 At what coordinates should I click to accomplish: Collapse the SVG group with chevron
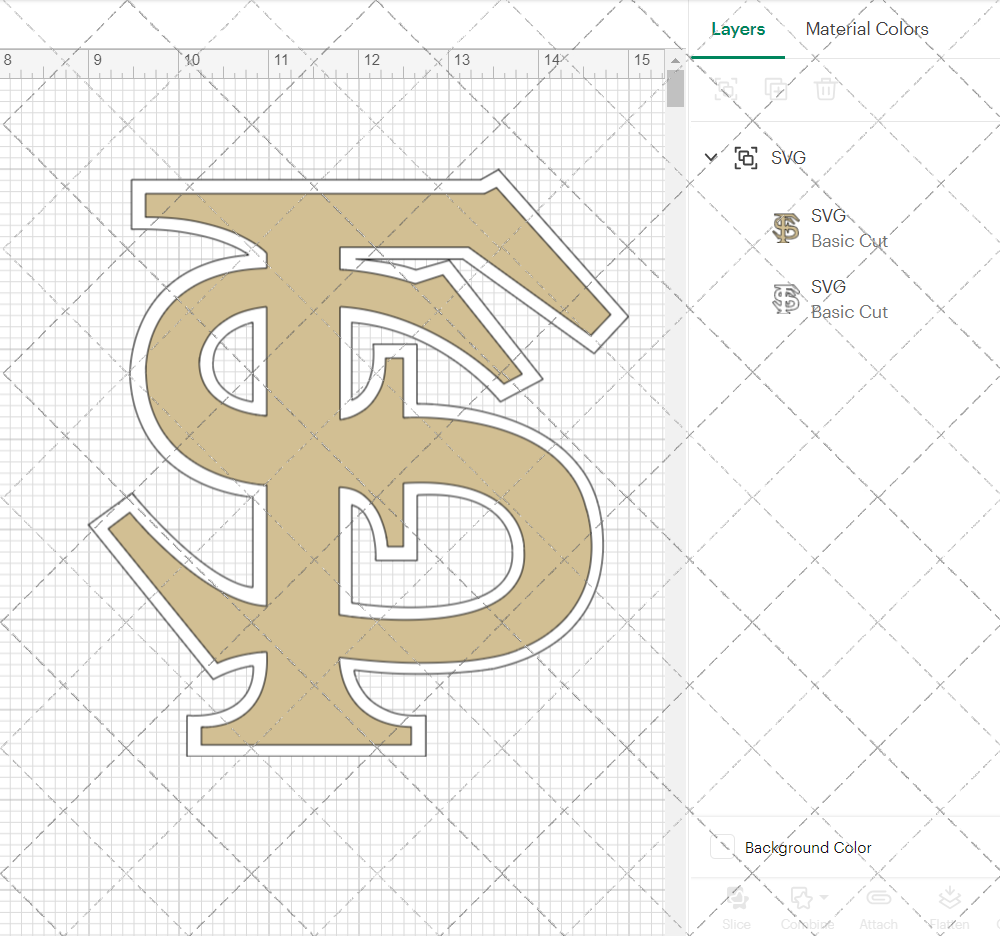pos(710,157)
